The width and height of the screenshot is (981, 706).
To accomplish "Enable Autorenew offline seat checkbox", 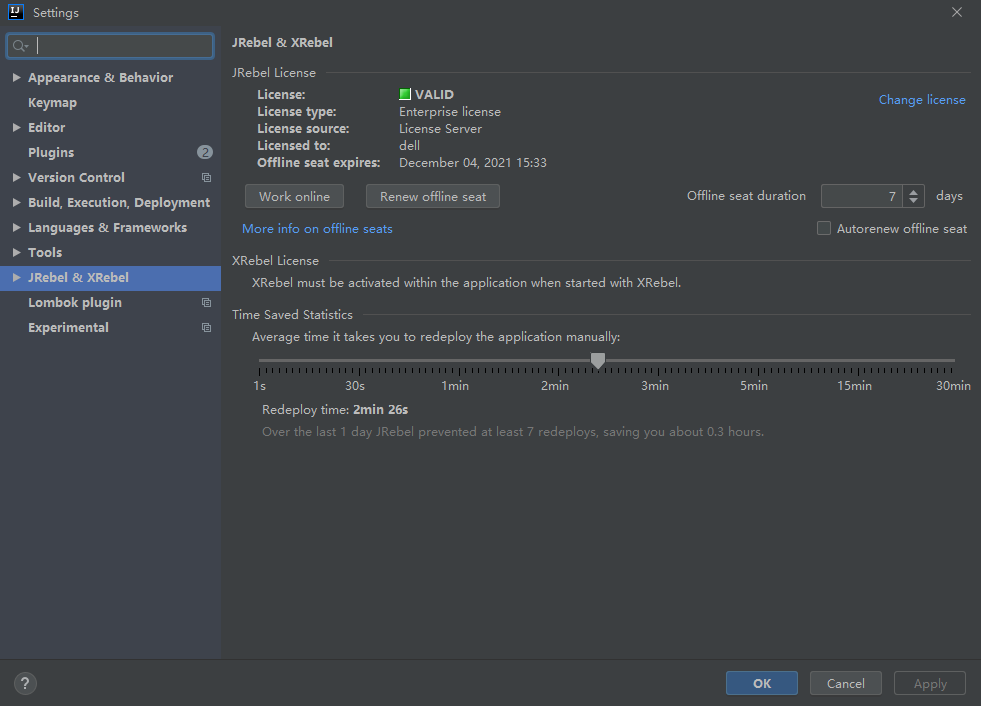I will 824,228.
